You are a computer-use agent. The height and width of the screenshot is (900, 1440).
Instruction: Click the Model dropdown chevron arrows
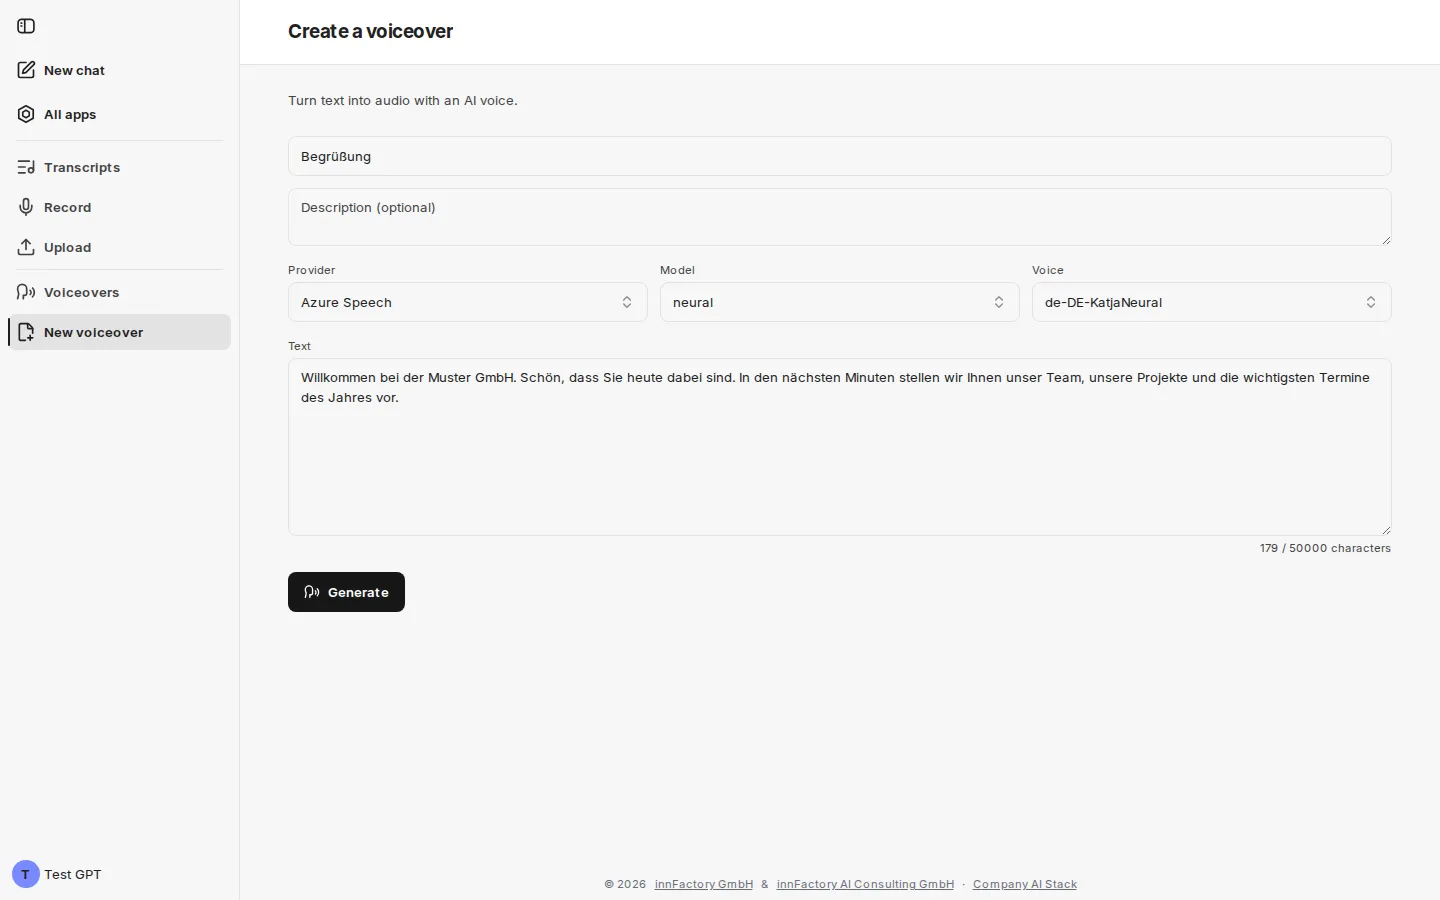click(999, 302)
